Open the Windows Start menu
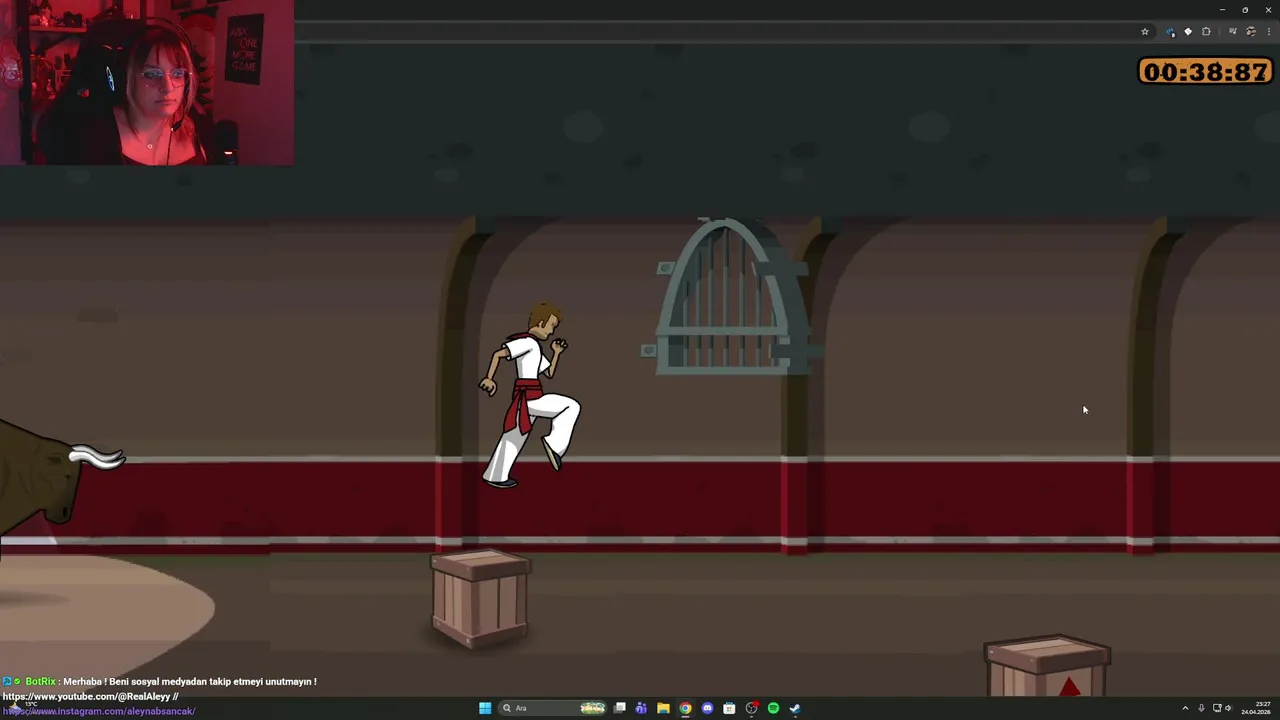This screenshot has width=1280, height=720. point(485,708)
